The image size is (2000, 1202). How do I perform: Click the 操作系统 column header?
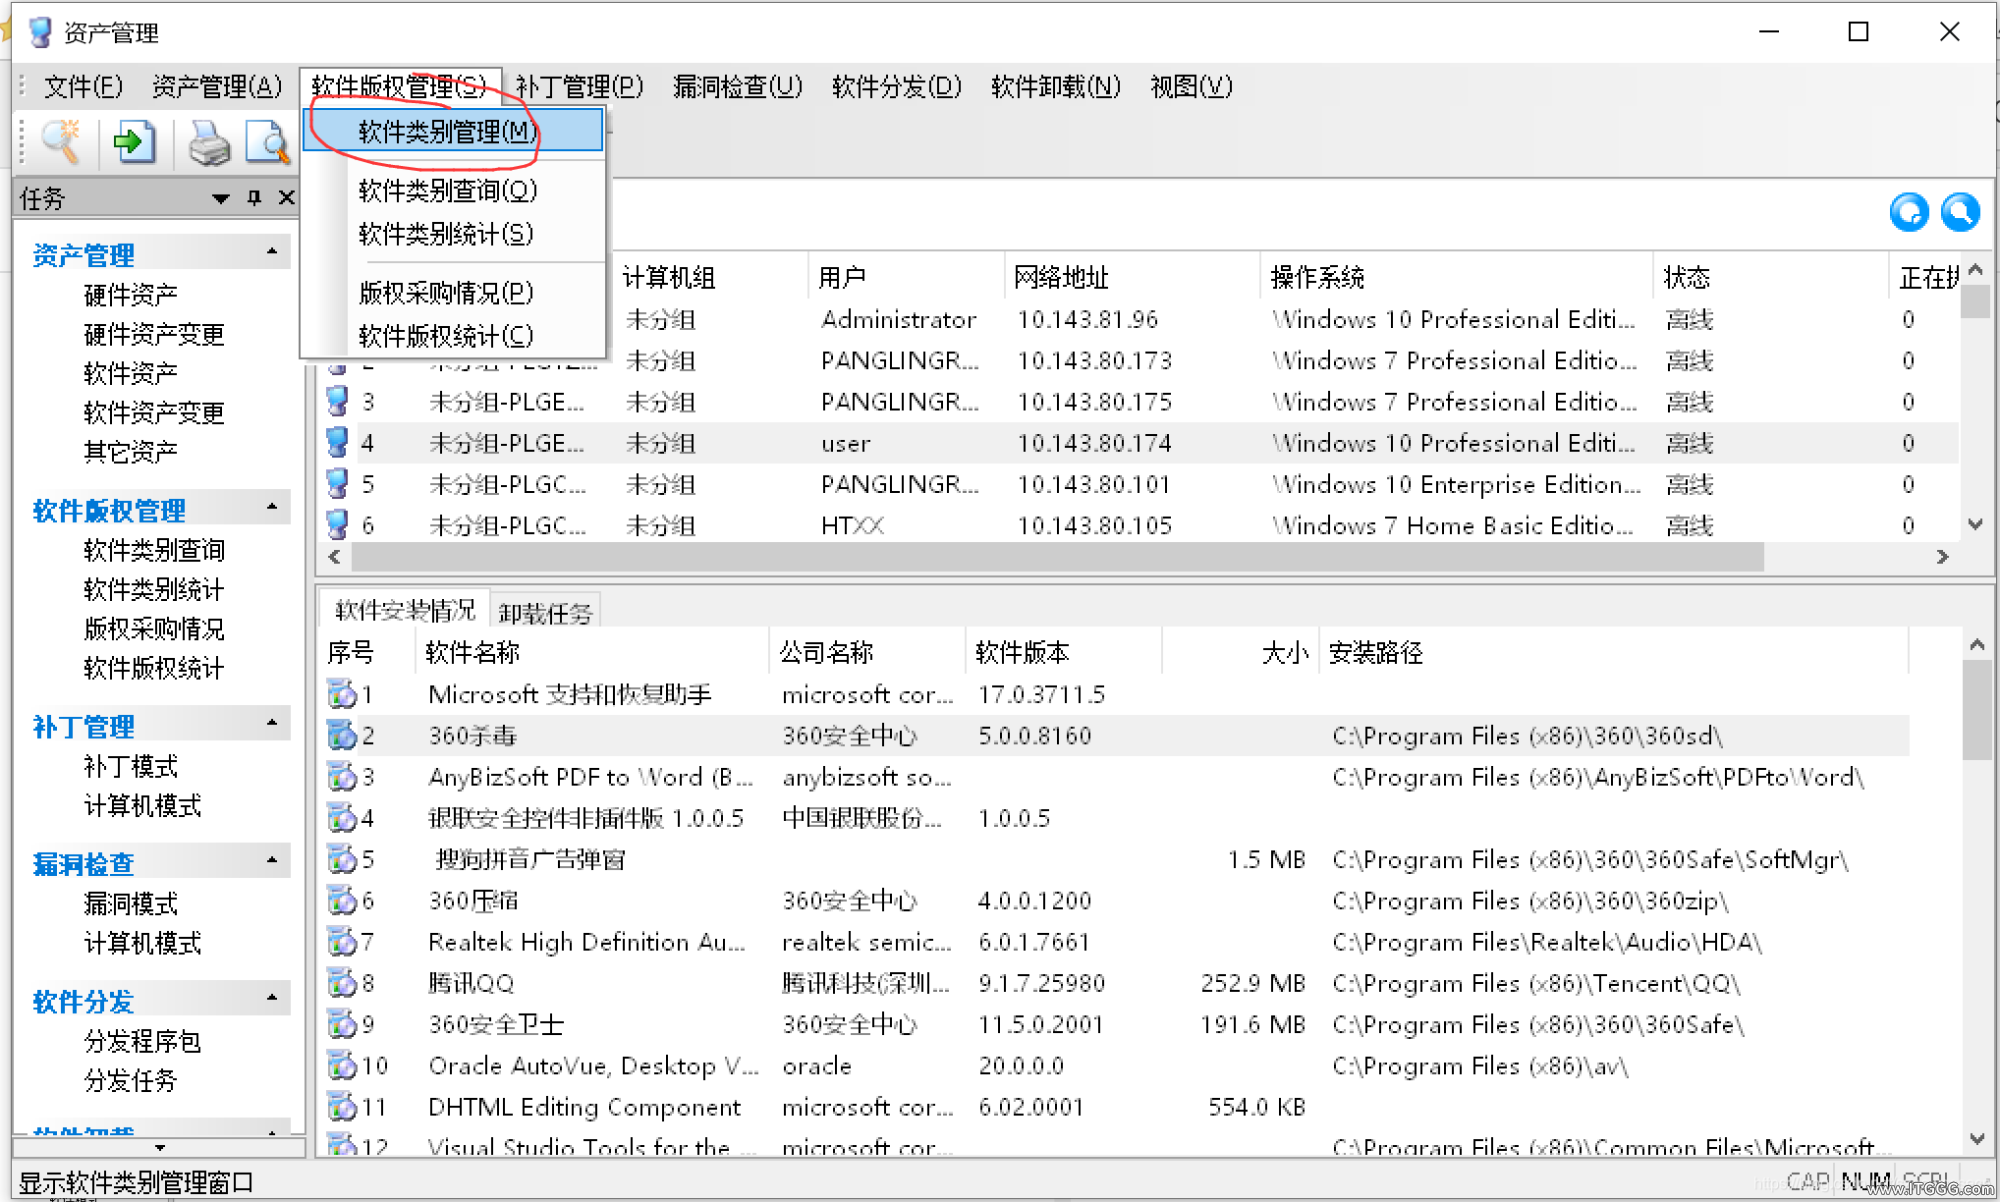tap(1455, 277)
